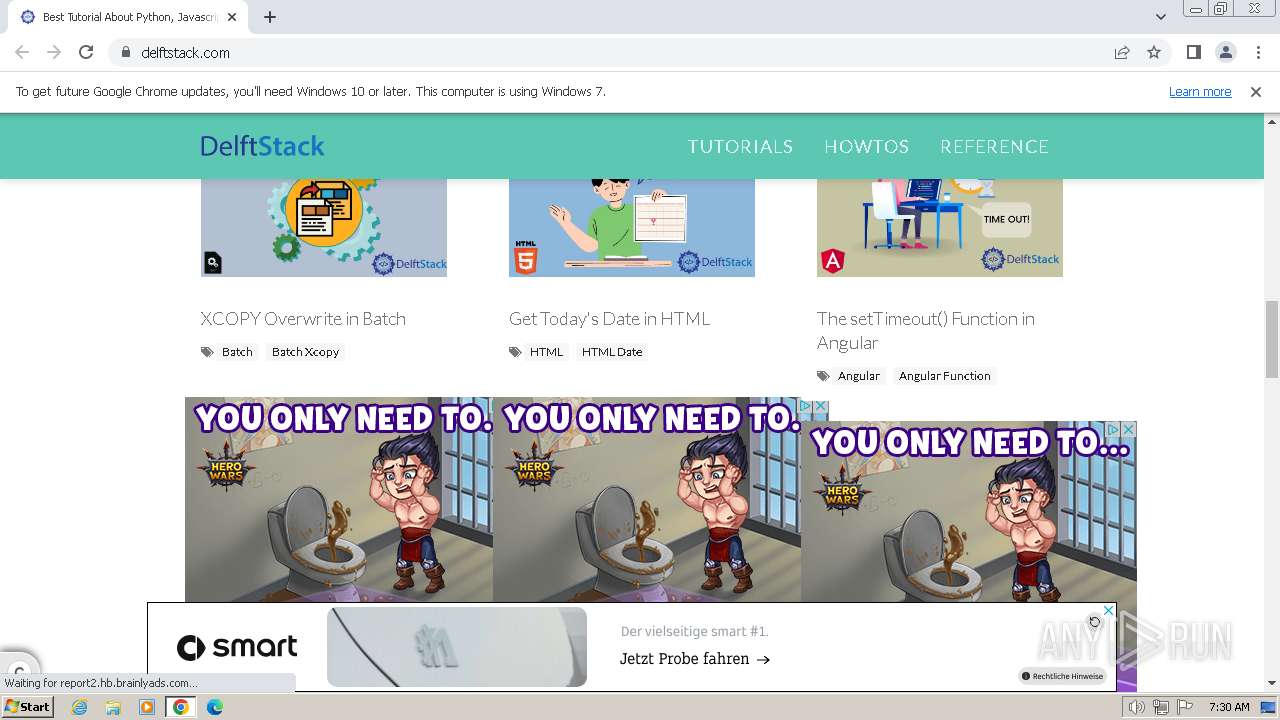Go back using browser back arrow
This screenshot has width=1280, height=720.
coord(22,52)
